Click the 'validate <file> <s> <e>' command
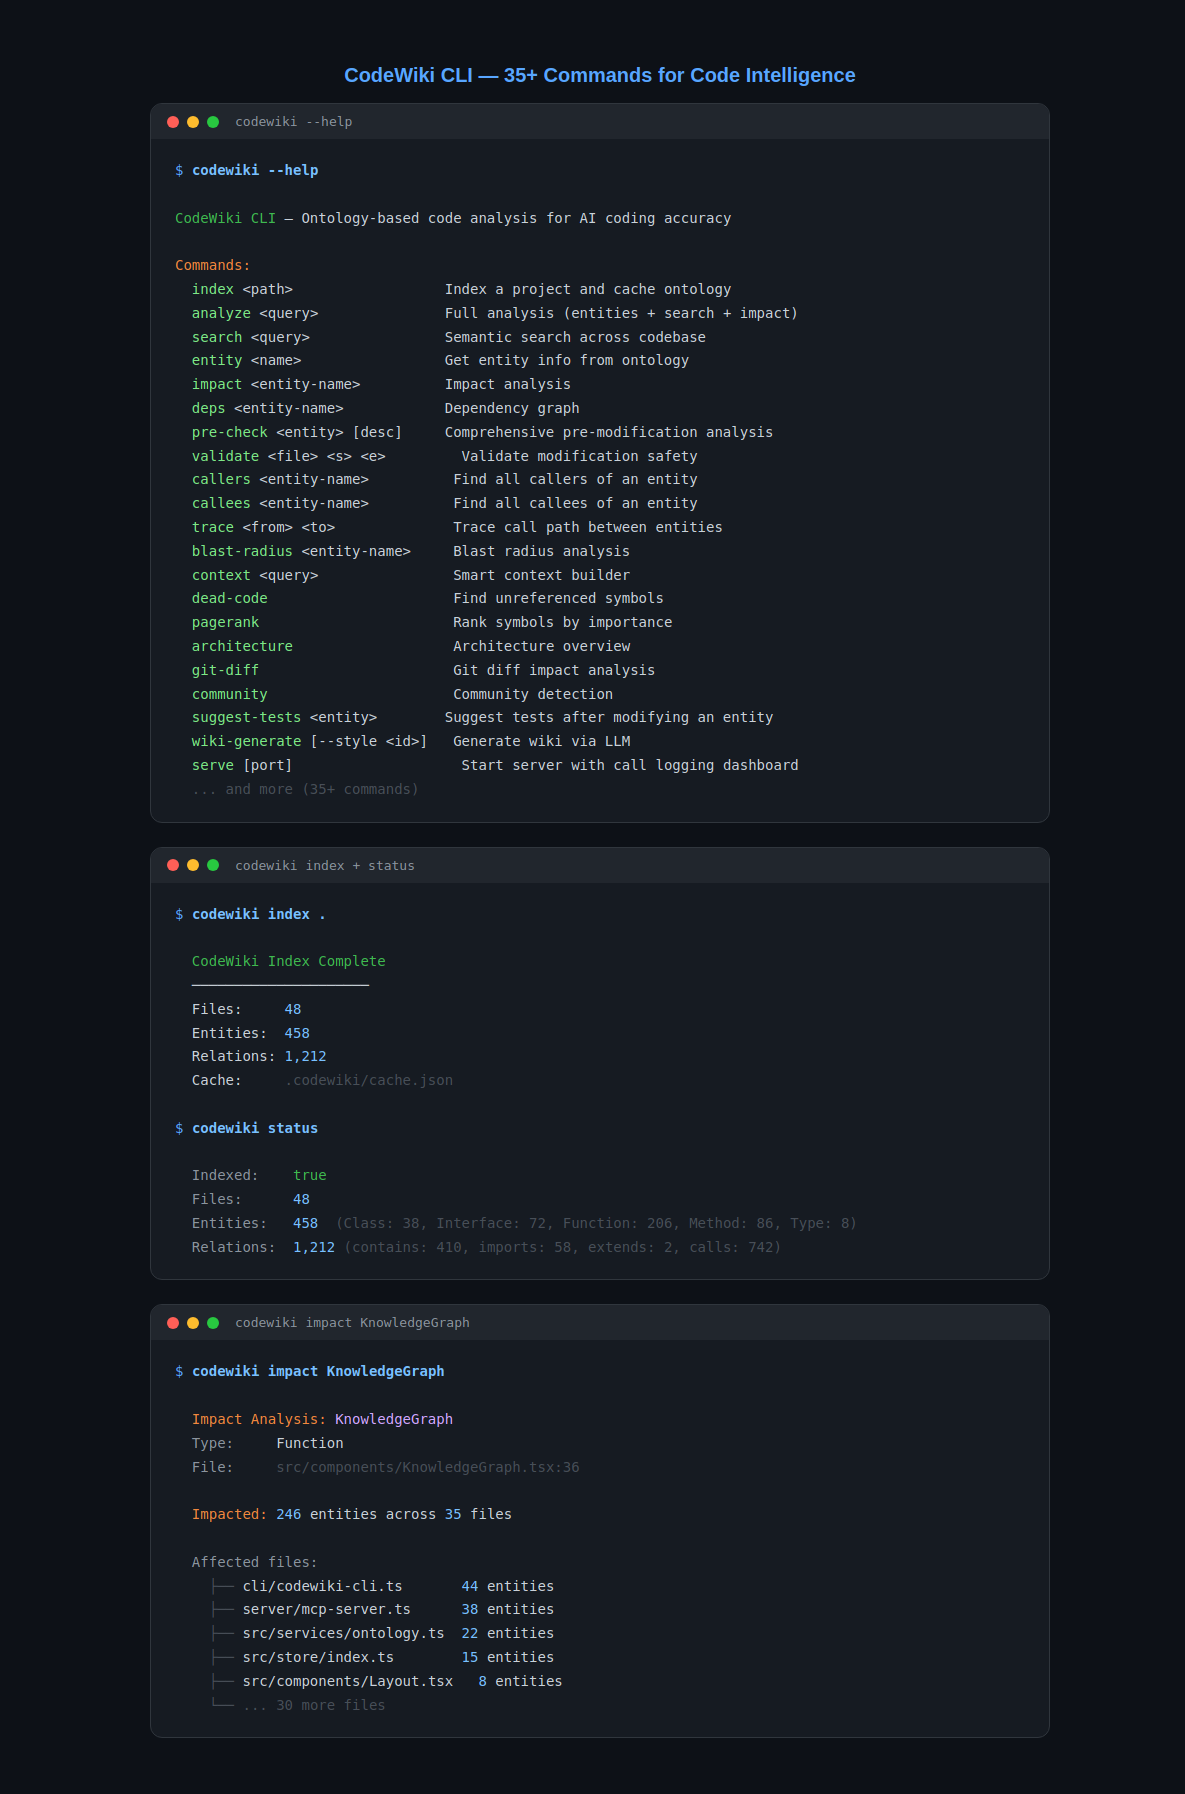 point(289,457)
